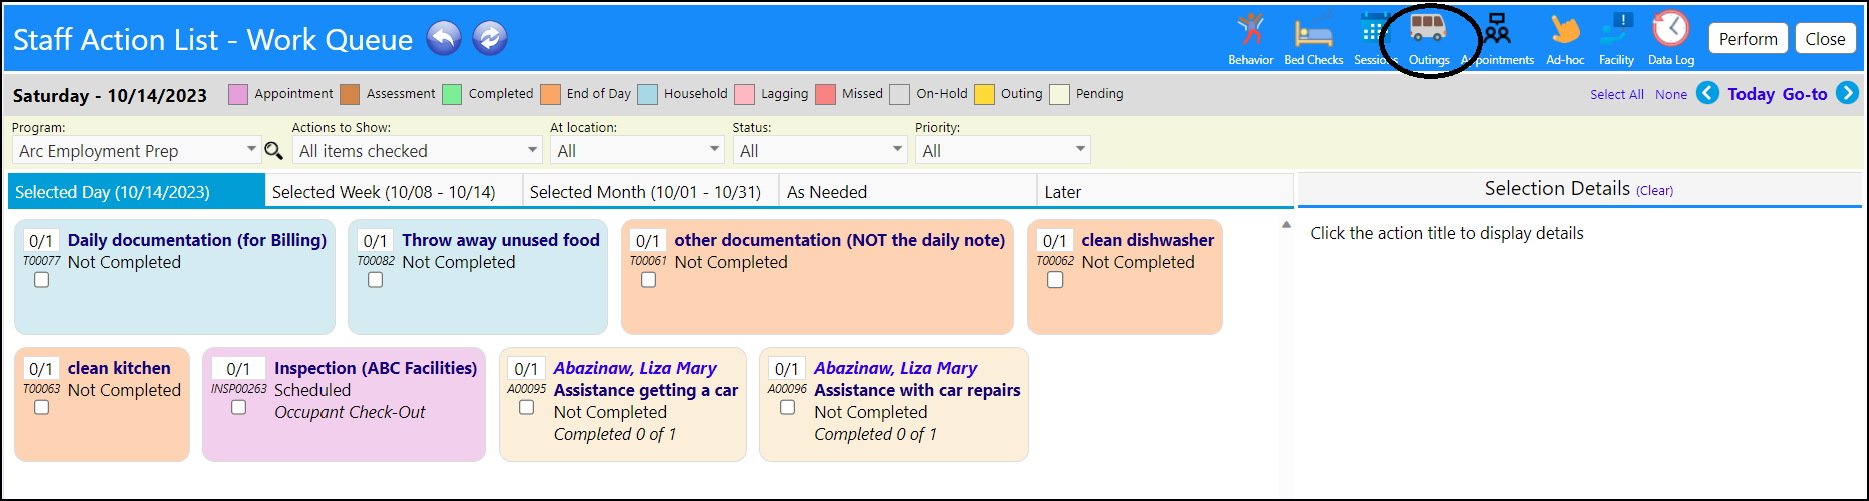Image resolution: width=1869 pixels, height=501 pixels.
Task: Open the Priority dropdown
Action: (1002, 150)
